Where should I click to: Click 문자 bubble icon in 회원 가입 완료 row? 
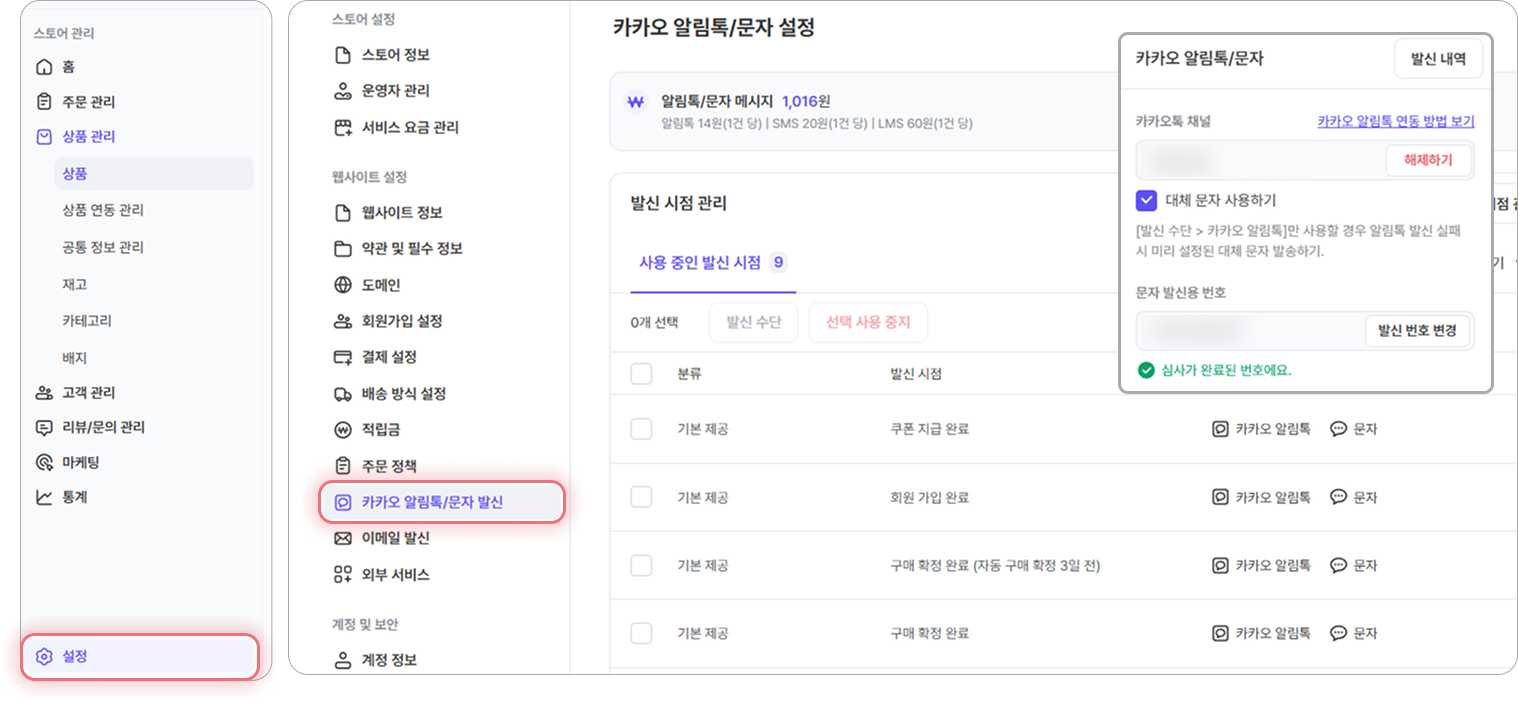[1339, 497]
